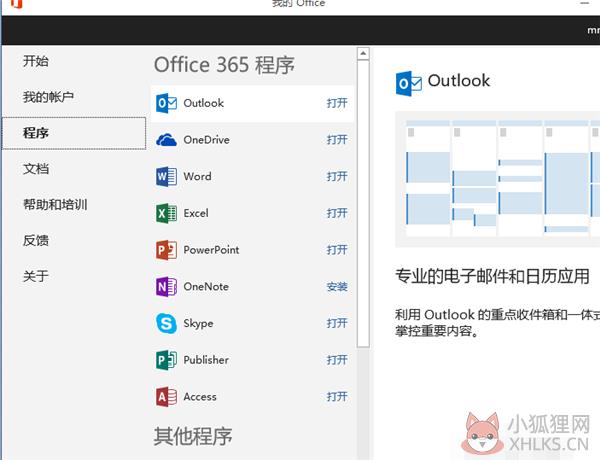Go to 我的帐户 in the sidebar
The width and height of the screenshot is (600, 460).
48,97
